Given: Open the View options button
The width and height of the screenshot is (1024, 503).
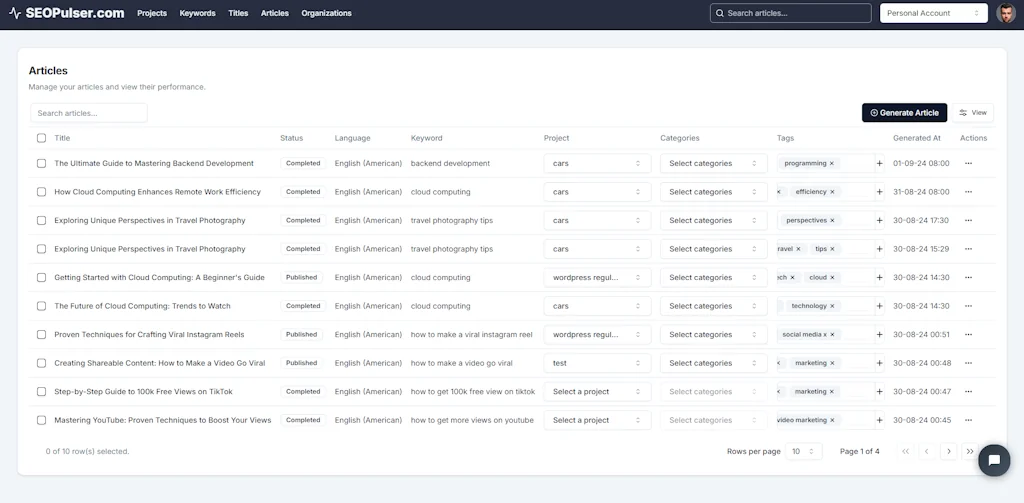Looking at the screenshot, I should (x=973, y=113).
